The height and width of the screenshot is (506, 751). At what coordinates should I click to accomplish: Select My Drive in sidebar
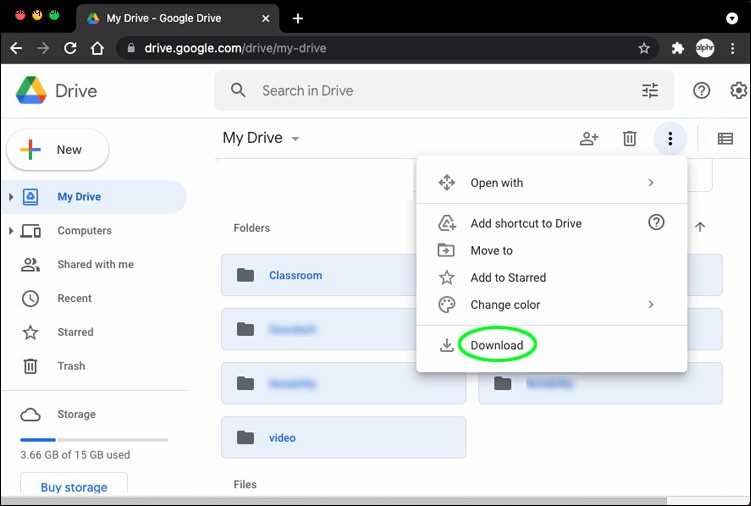[94, 196]
